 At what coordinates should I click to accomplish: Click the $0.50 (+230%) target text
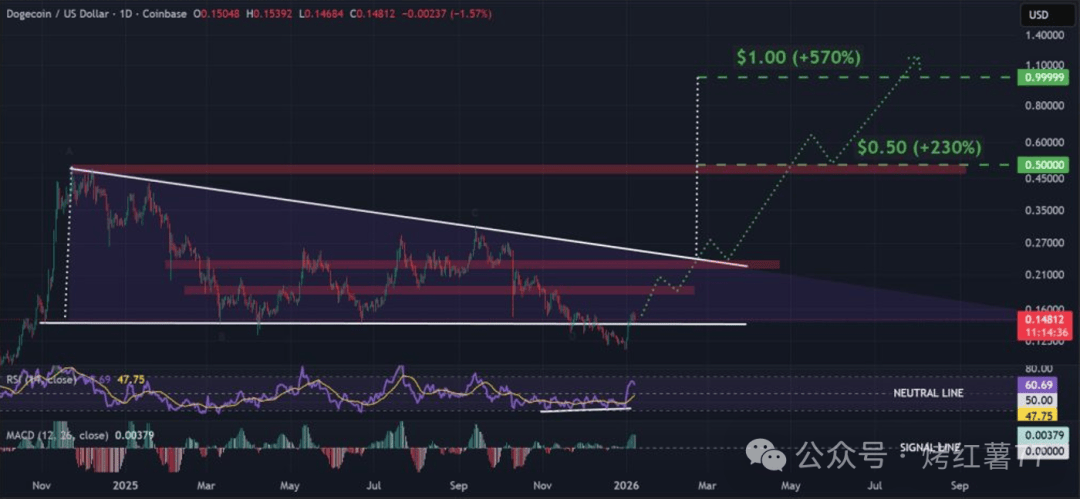916,147
